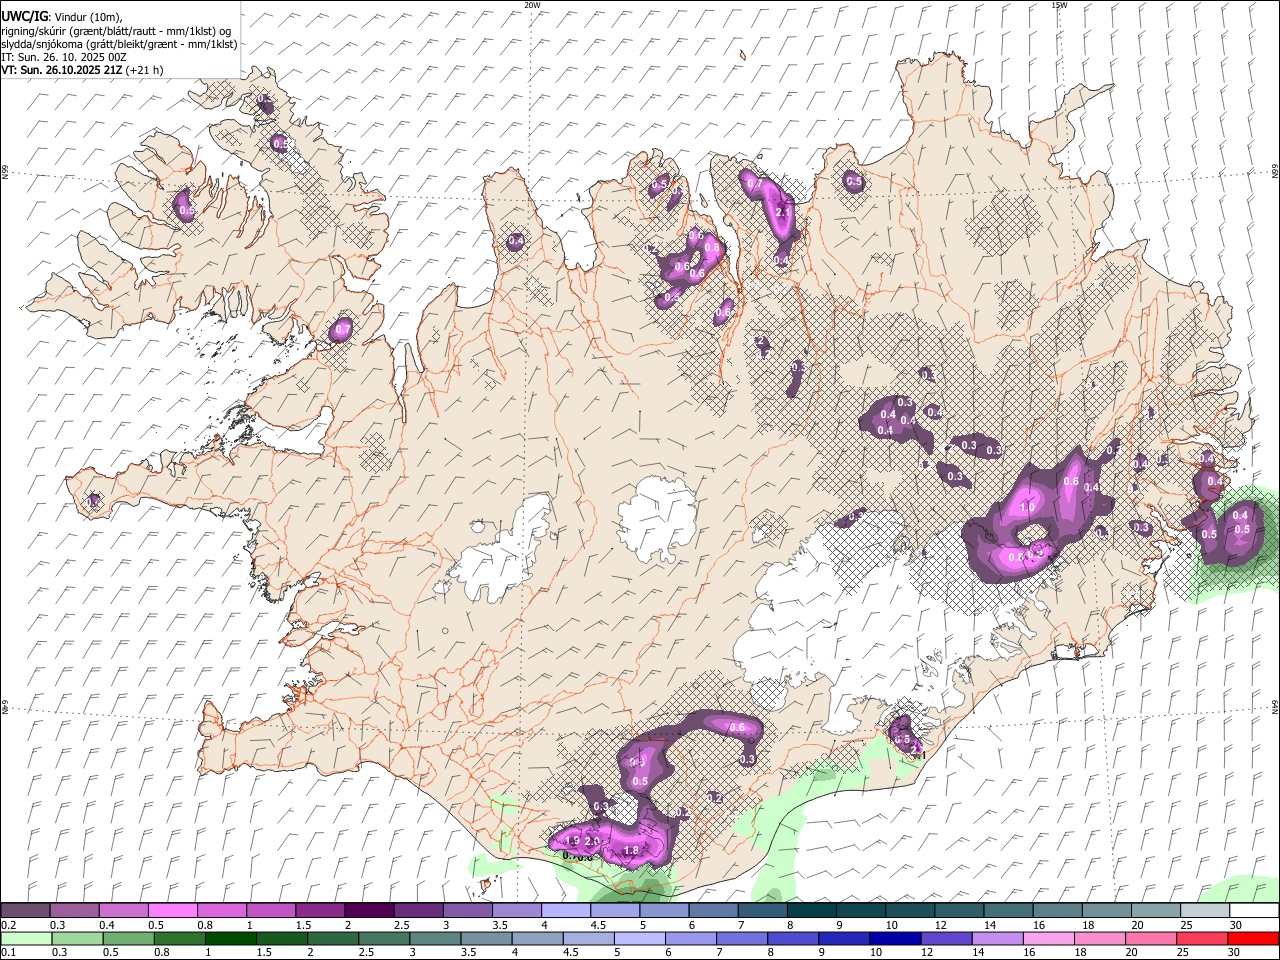Click the dark green swatch between 1 and 1.5 in lower legend
The image size is (1280, 960).
click(231, 938)
